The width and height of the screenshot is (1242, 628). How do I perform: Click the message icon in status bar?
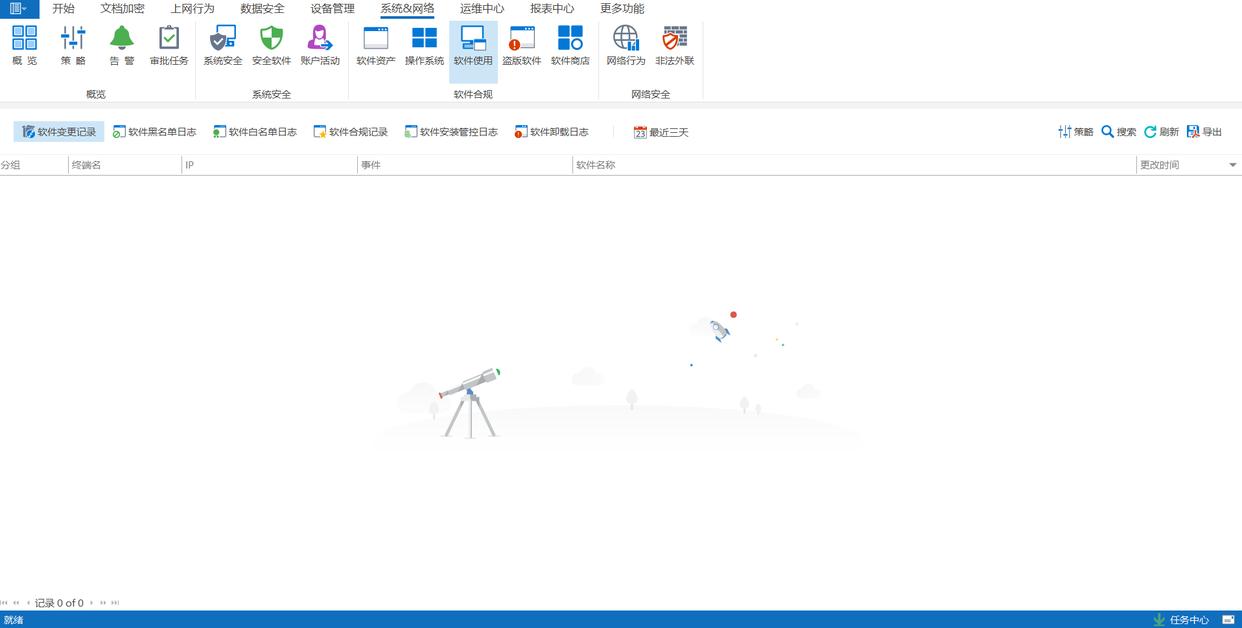point(1229,620)
